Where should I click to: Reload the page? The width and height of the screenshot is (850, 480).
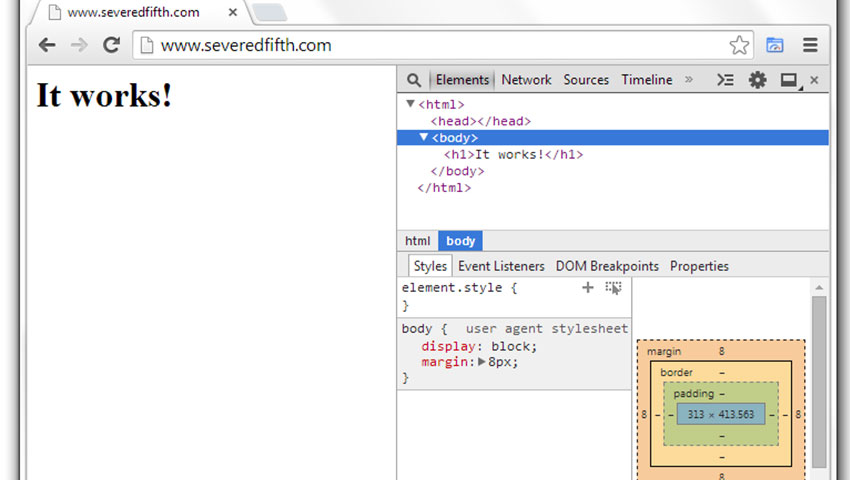tap(111, 45)
